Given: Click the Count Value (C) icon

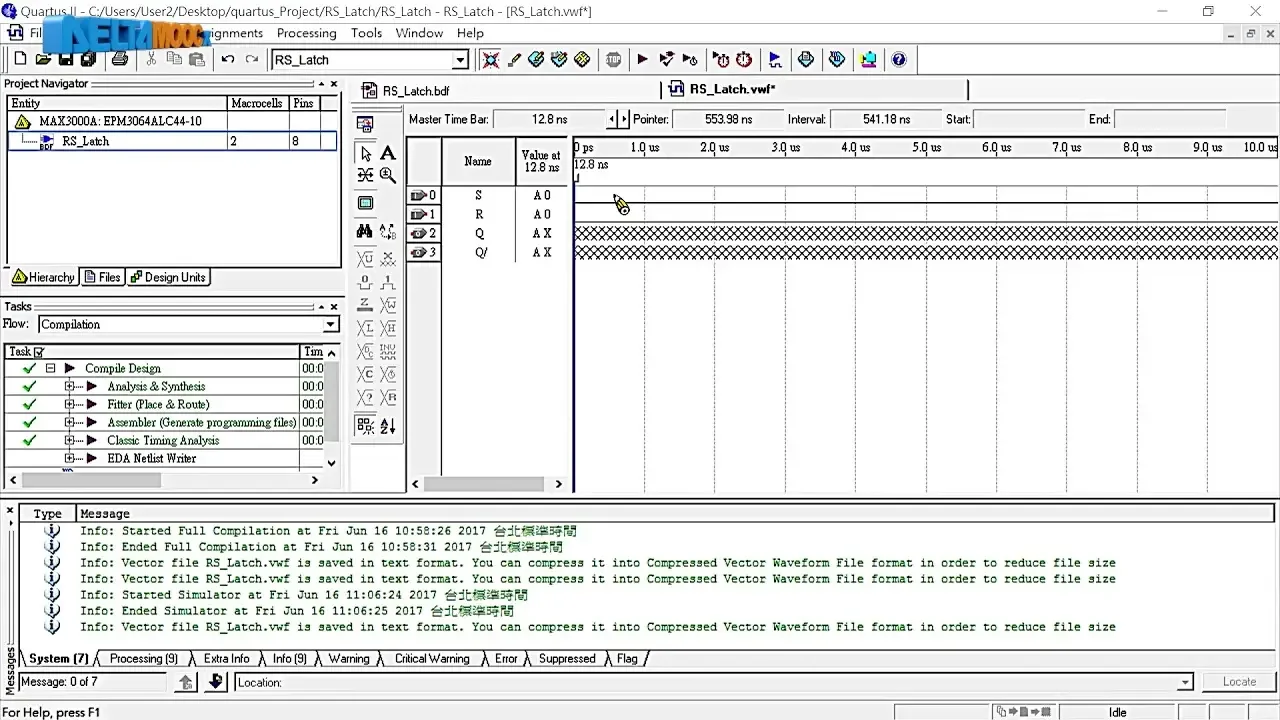Looking at the screenshot, I should click(x=366, y=374).
